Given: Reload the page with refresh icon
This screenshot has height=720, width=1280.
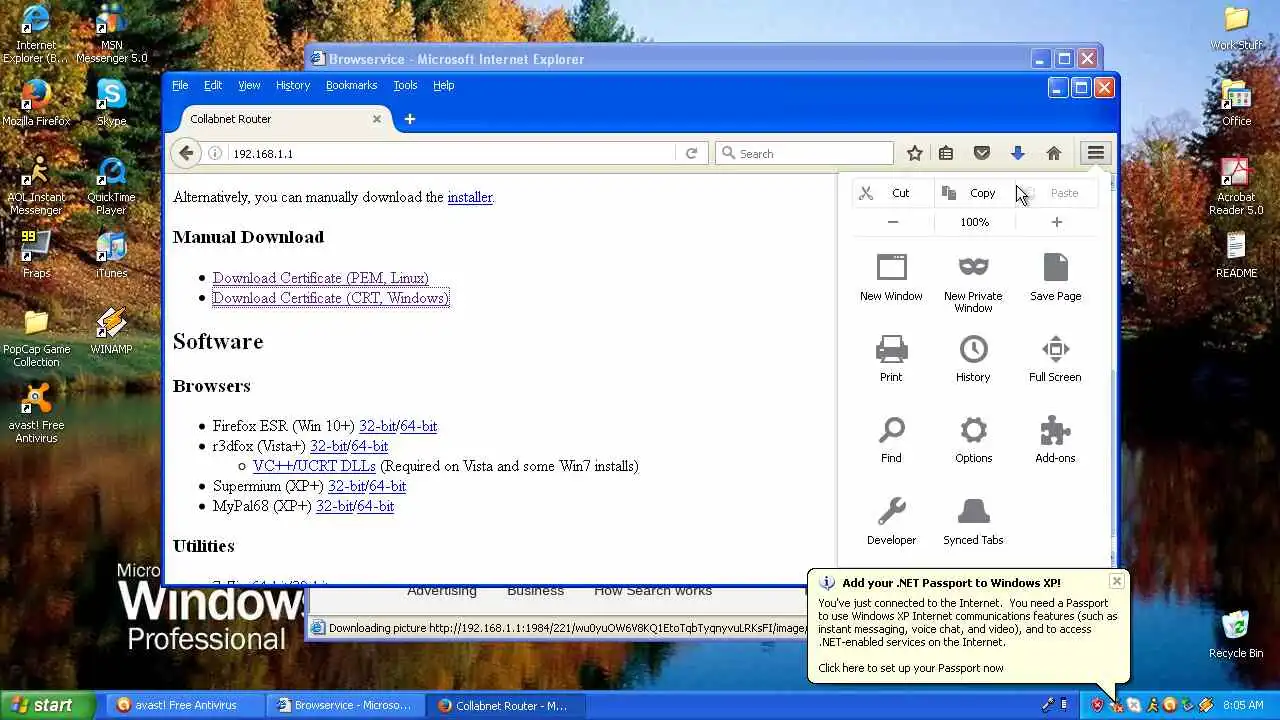Looking at the screenshot, I should [690, 153].
